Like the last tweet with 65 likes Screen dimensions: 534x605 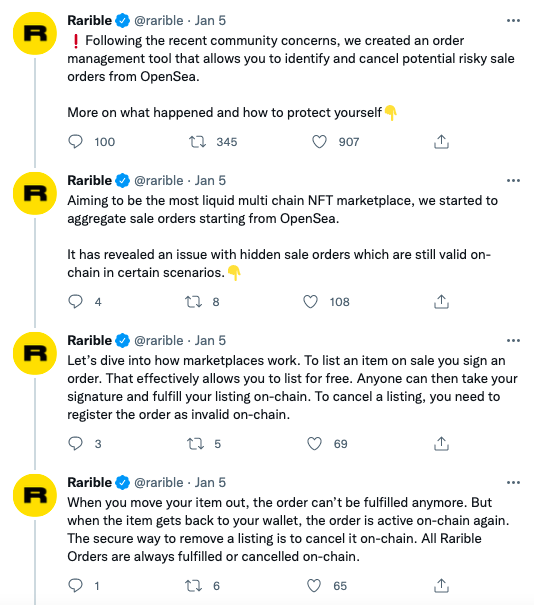pos(314,586)
